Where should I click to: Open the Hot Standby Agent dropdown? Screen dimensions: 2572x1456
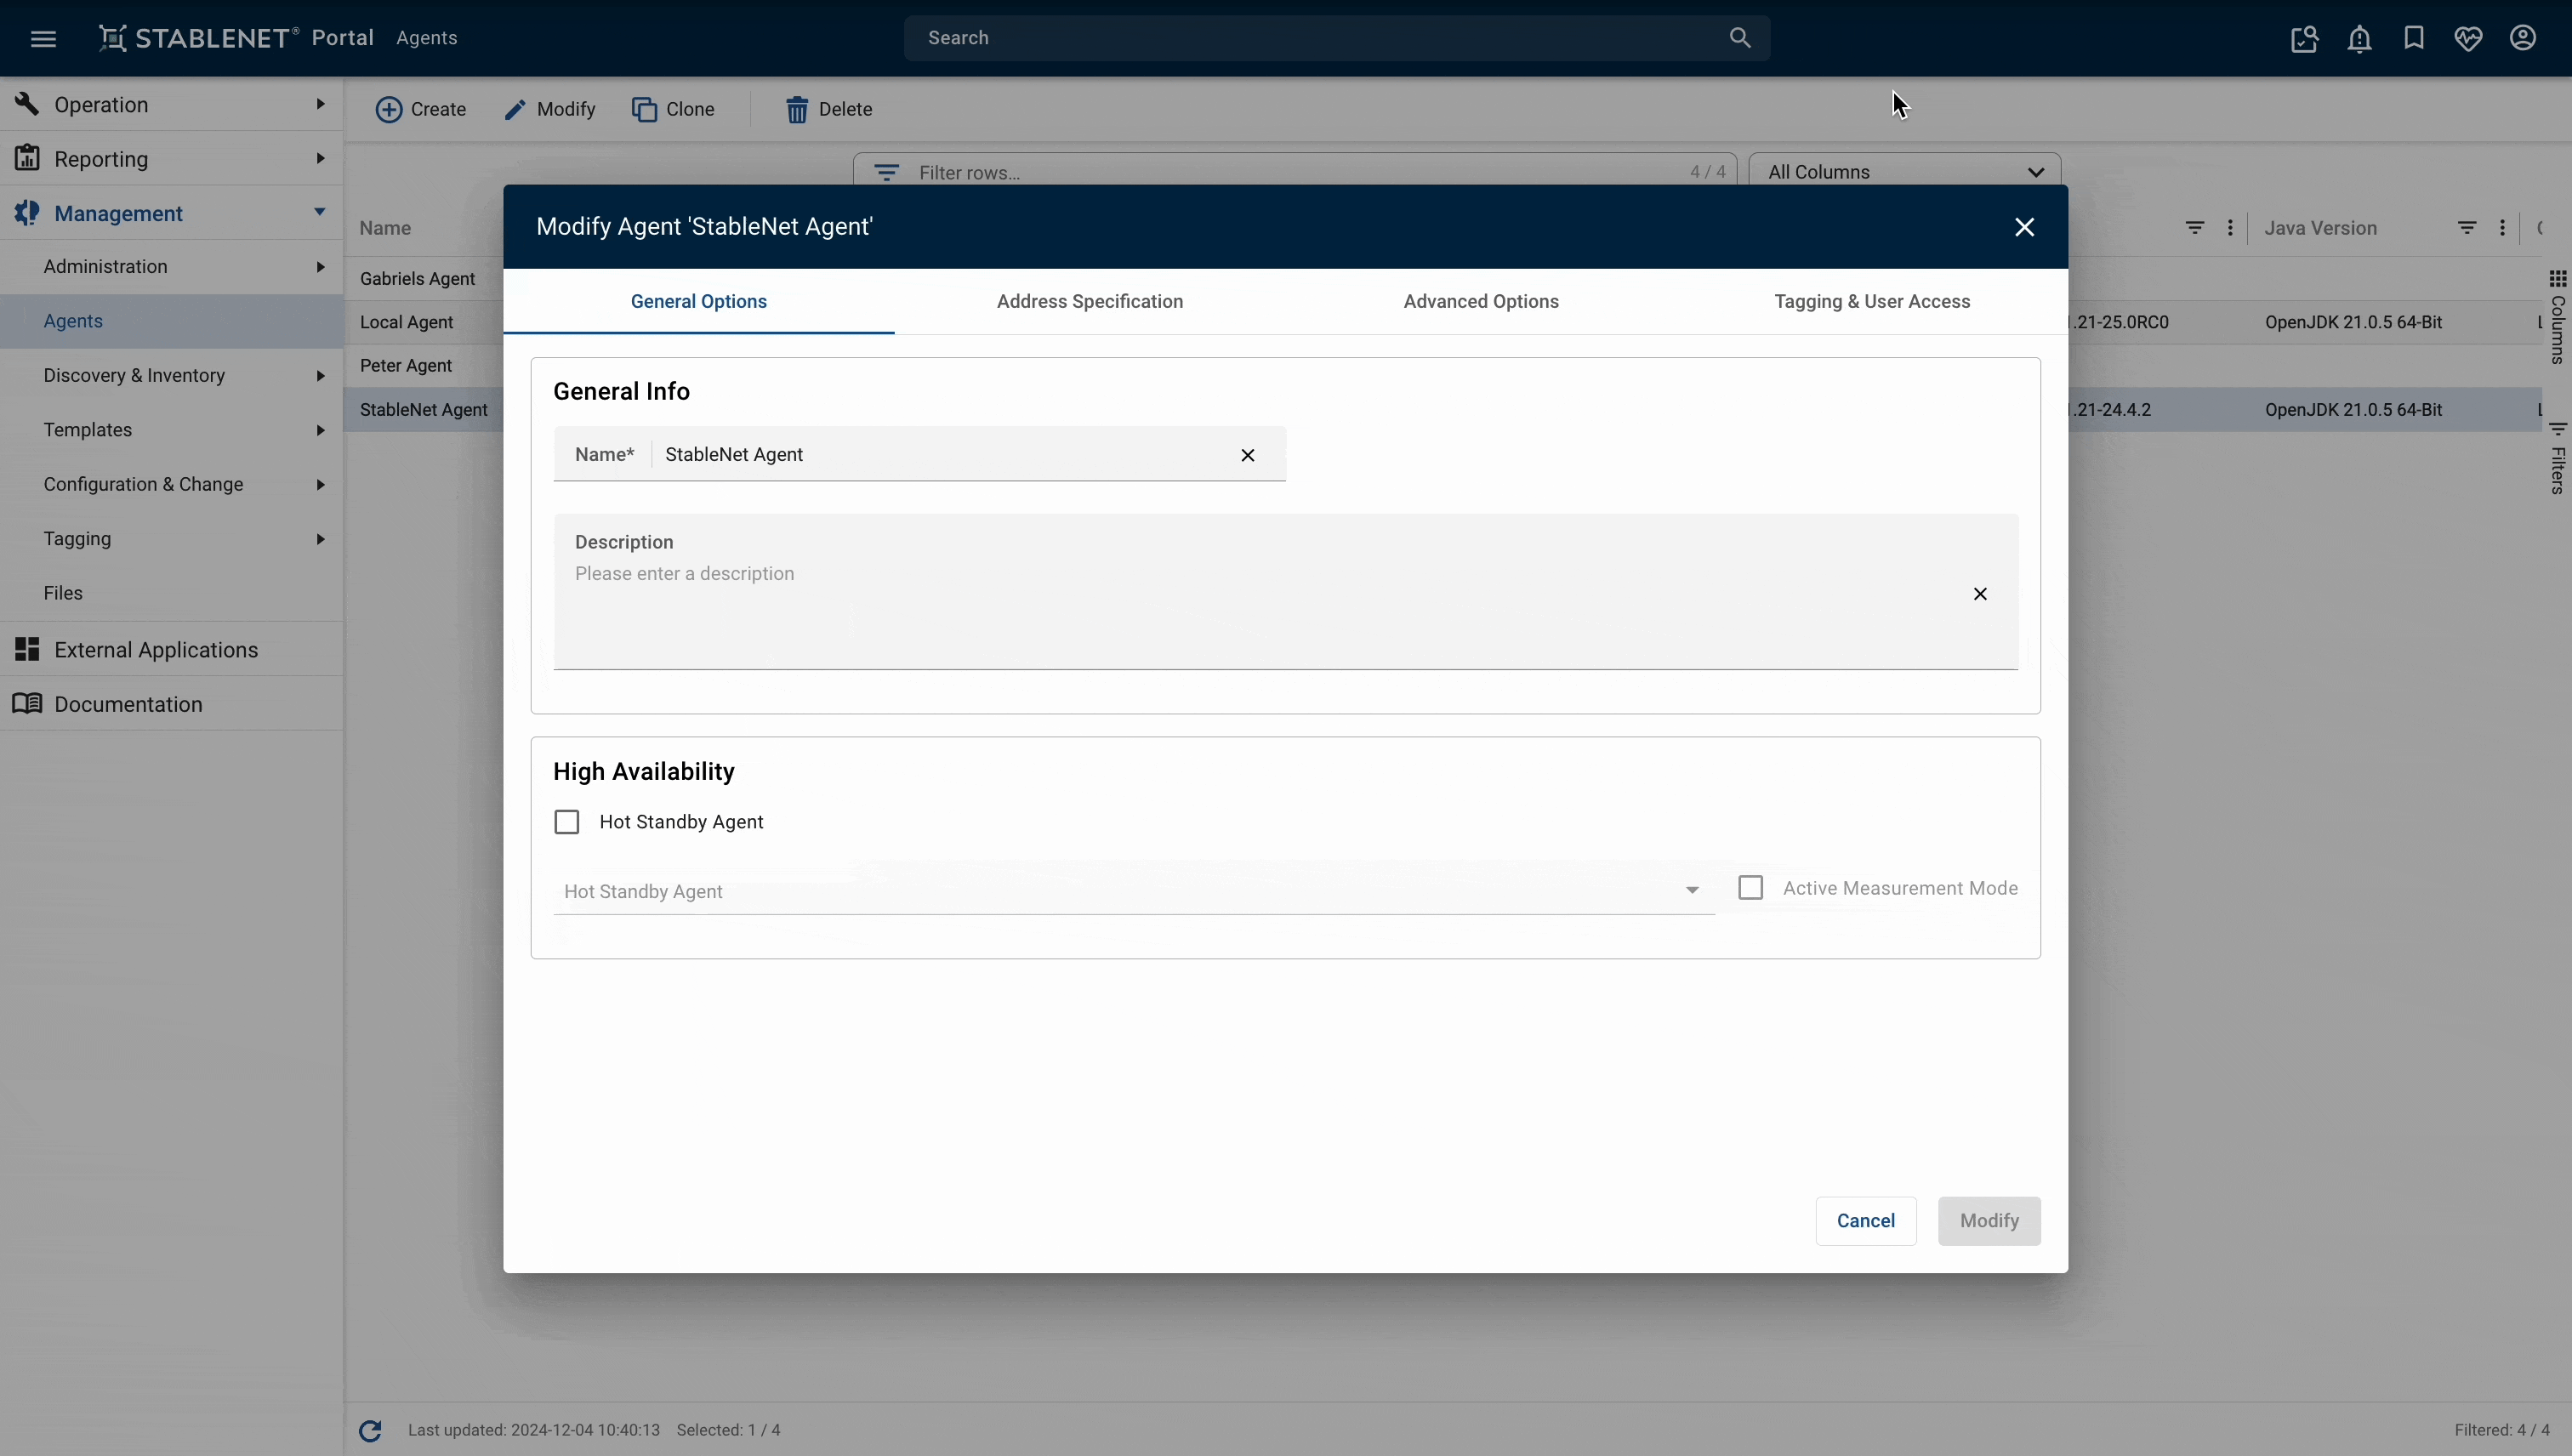pos(1134,890)
